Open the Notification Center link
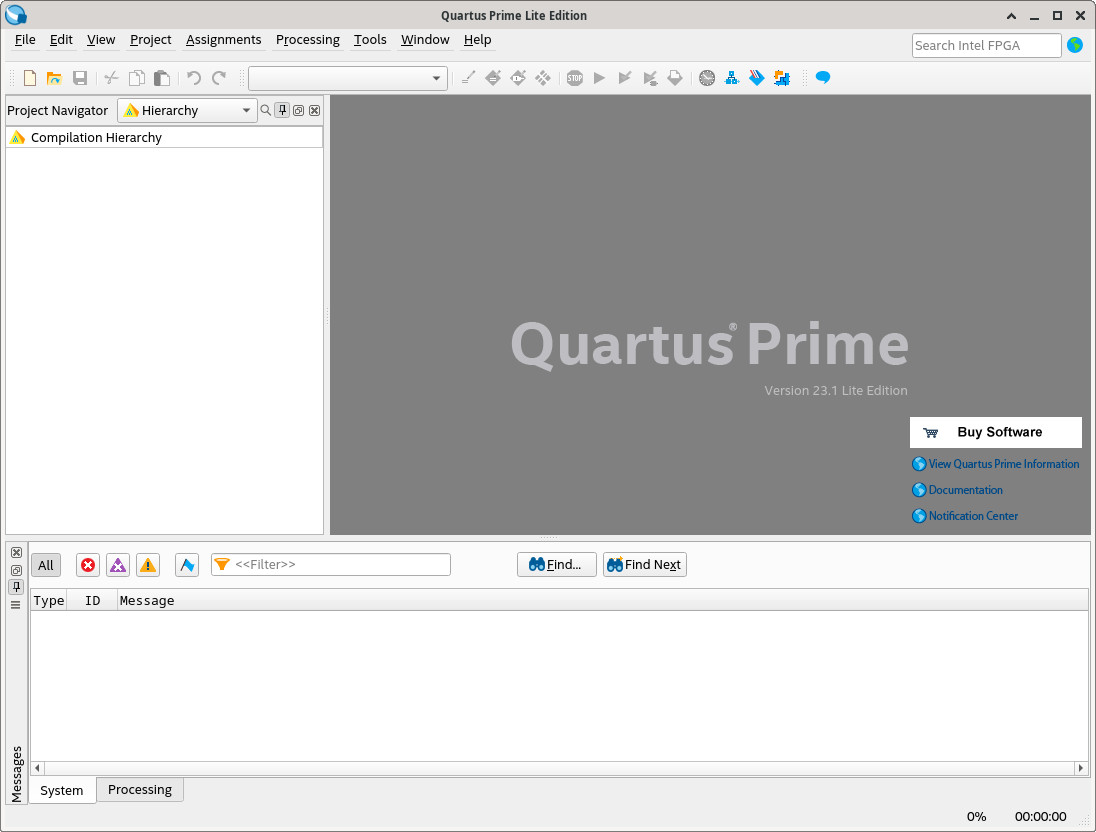 point(965,515)
